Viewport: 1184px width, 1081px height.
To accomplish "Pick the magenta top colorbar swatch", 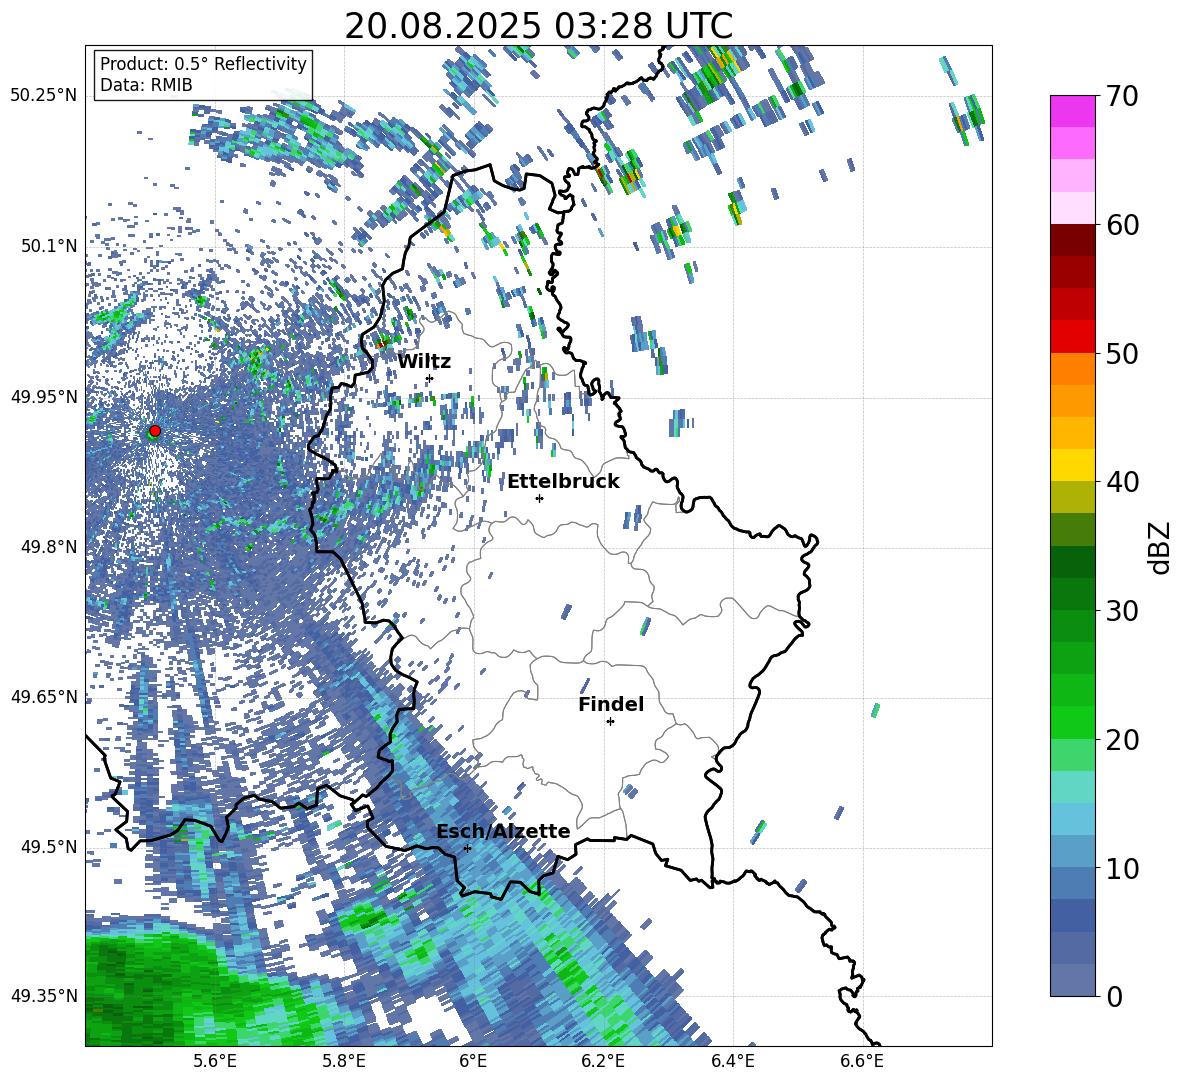I will click(1073, 112).
